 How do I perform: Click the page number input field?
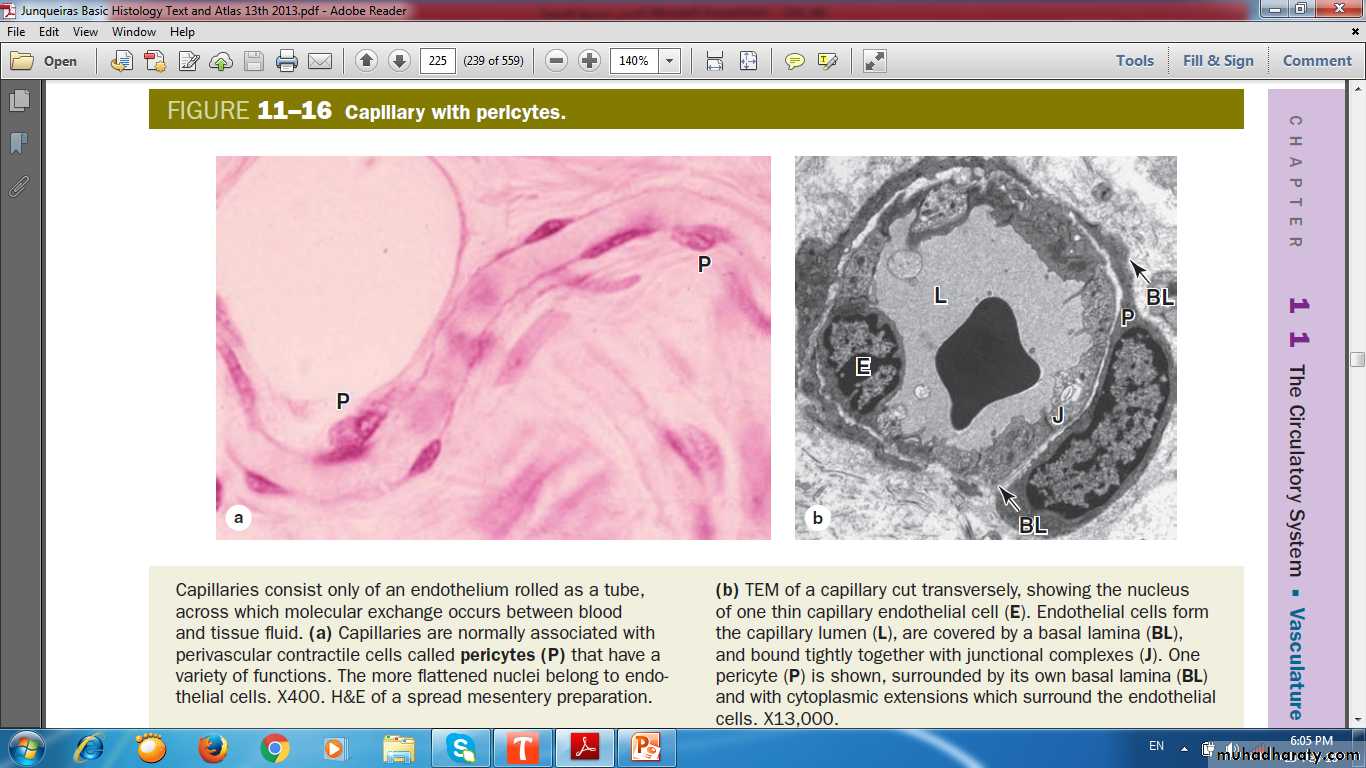[438, 61]
